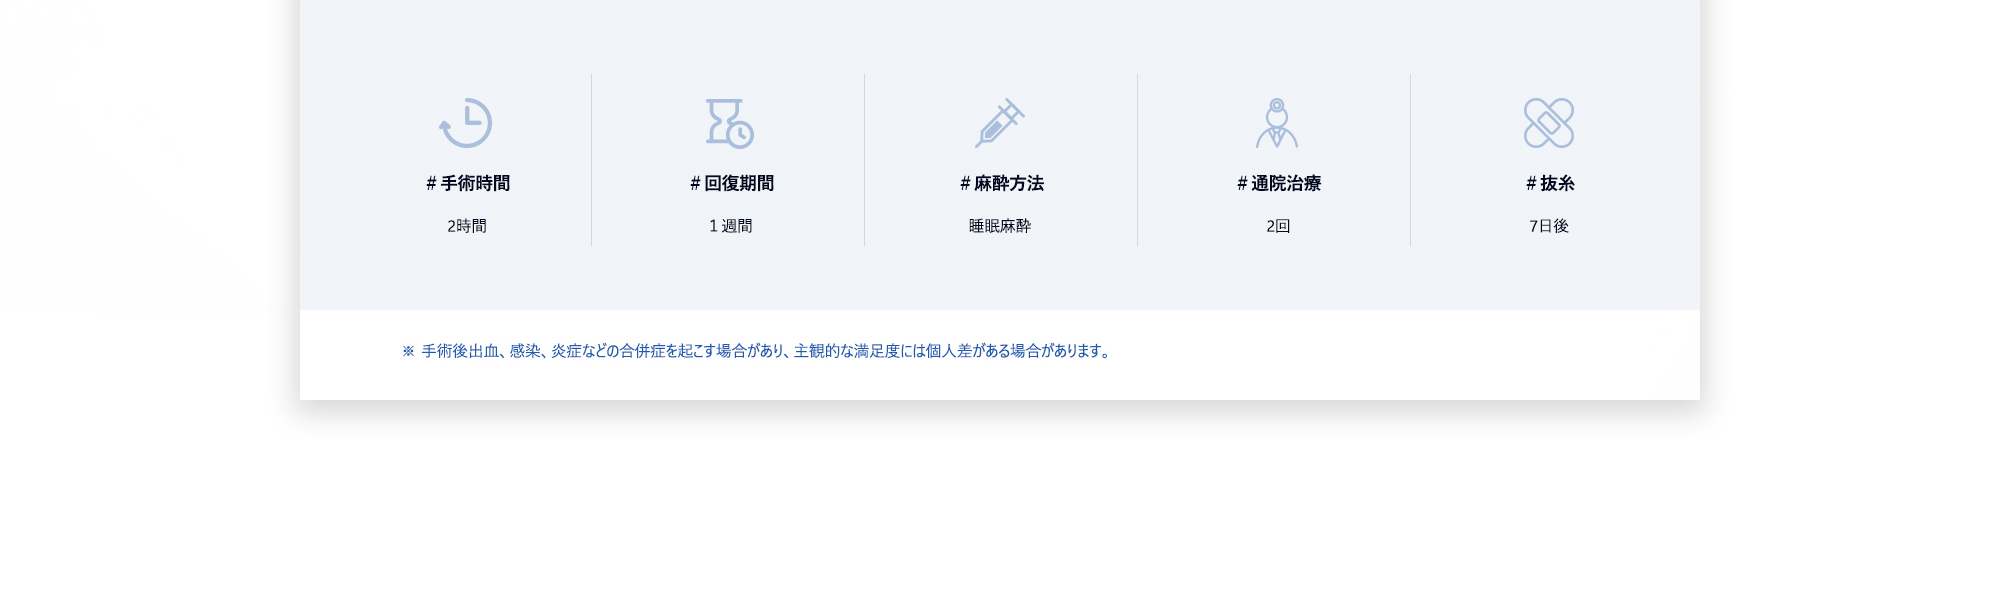Click the '2回' value text
Screen dimensions: 2000x599
(x=1278, y=226)
